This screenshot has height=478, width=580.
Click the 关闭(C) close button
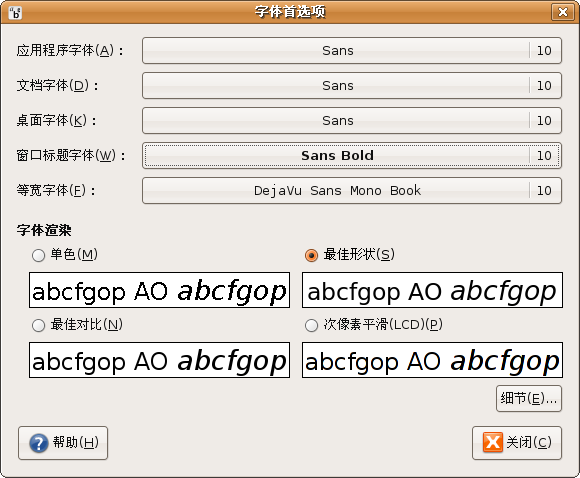coord(517,443)
